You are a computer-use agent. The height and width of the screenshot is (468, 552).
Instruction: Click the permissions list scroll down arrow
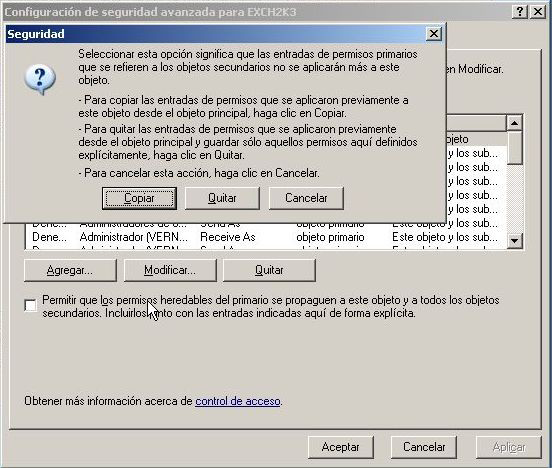pos(514,241)
